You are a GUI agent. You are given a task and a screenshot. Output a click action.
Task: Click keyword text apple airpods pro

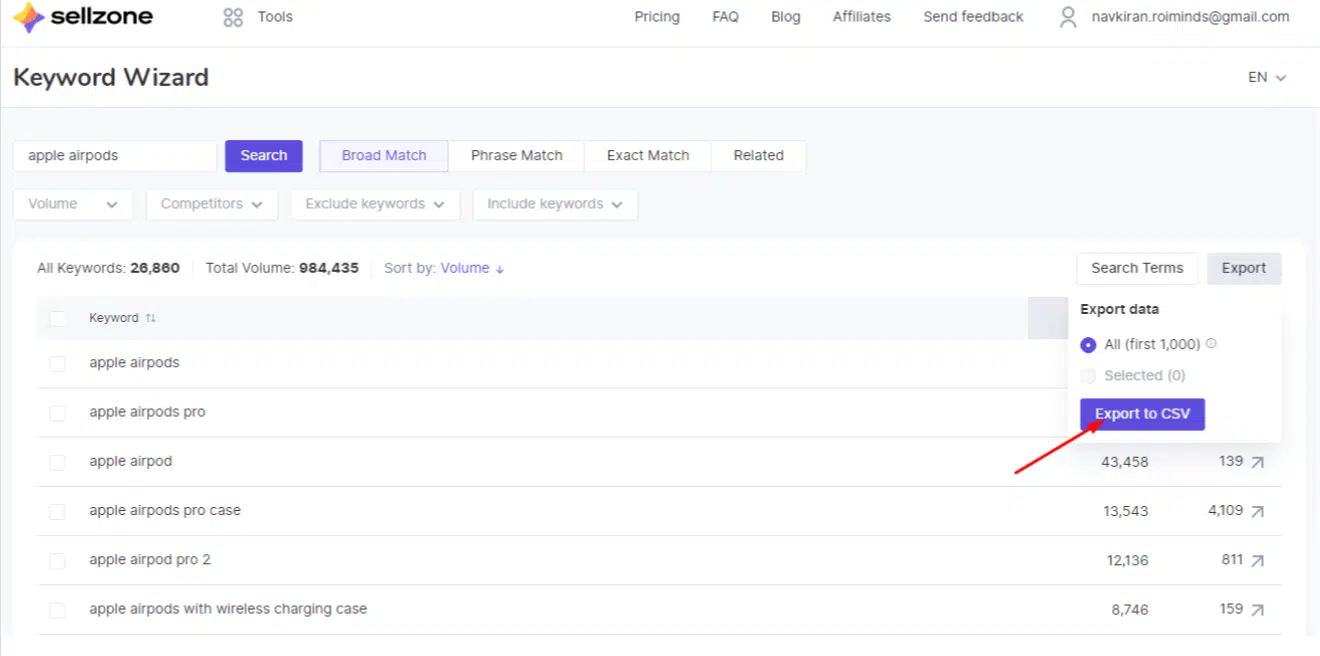click(x=147, y=412)
